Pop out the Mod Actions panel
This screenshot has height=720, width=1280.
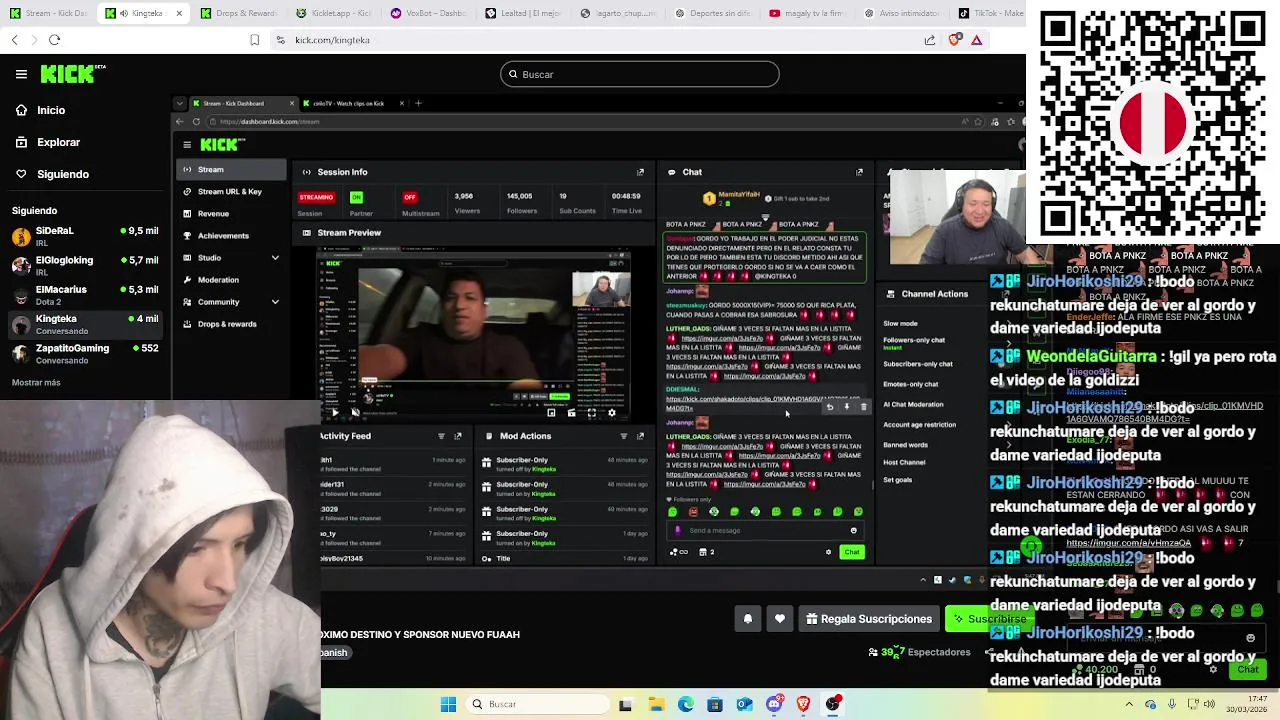click(x=640, y=436)
